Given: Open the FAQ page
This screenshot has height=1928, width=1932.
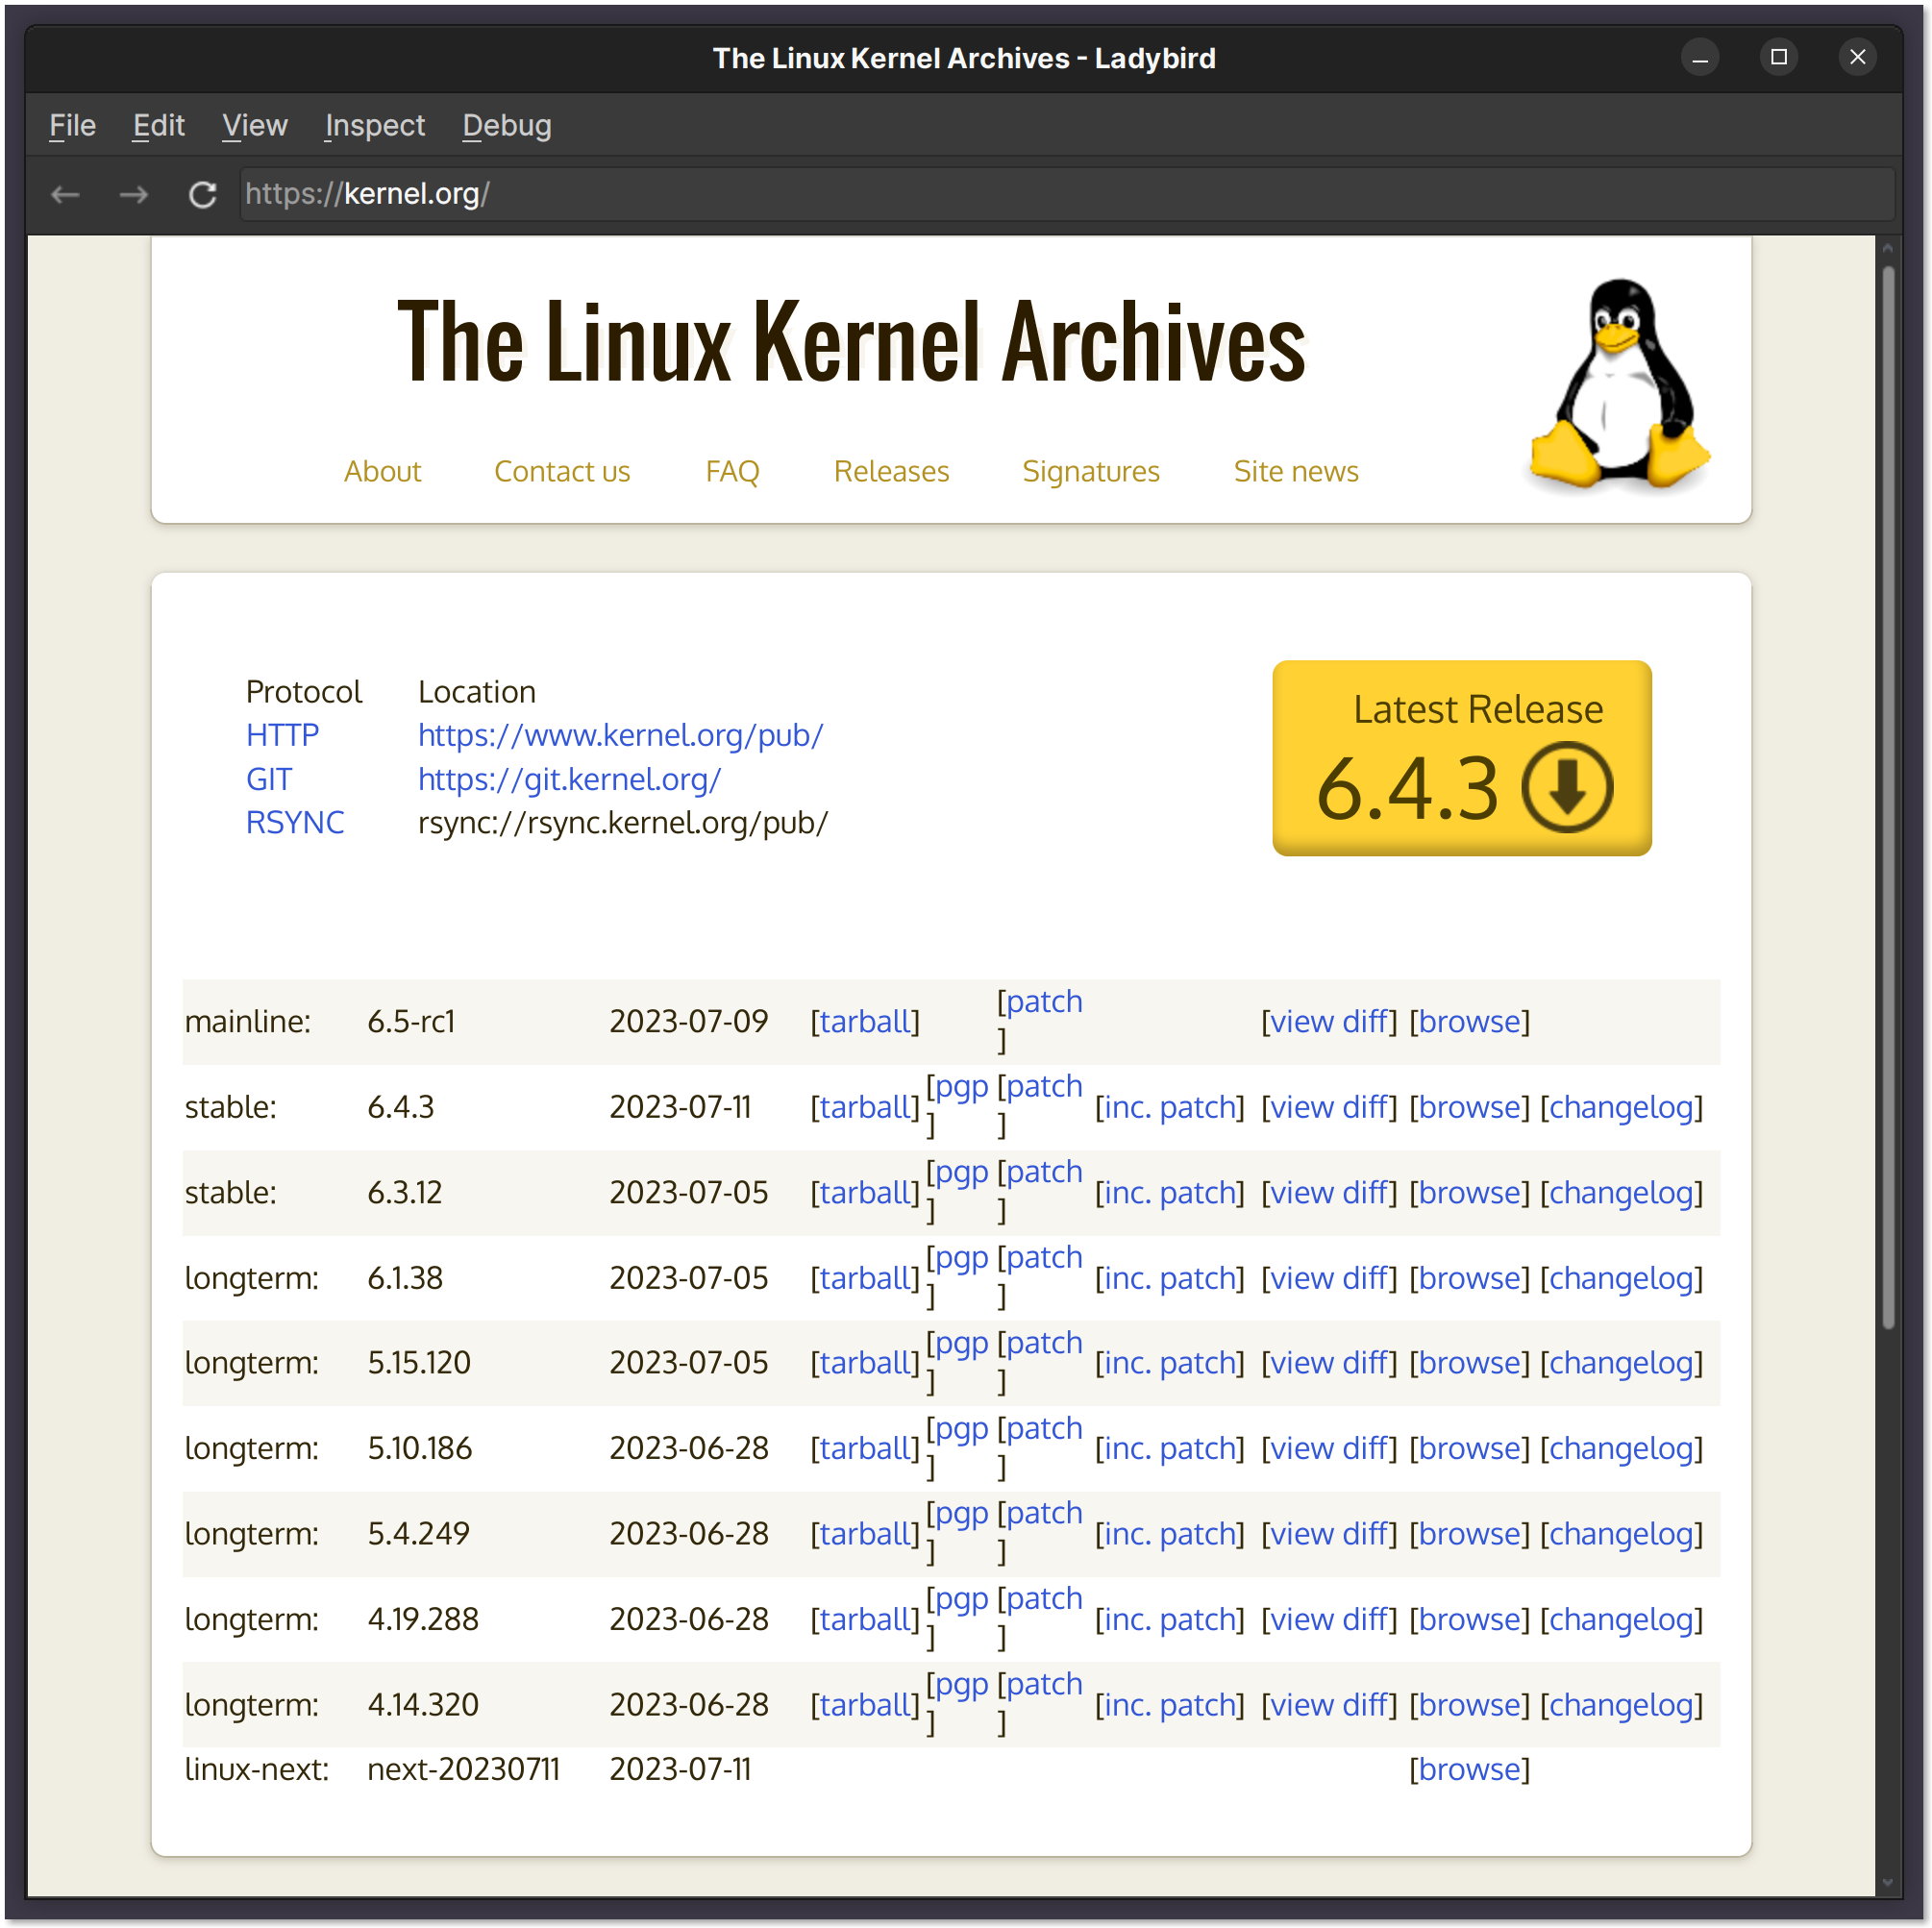Looking at the screenshot, I should pyautogui.click(x=732, y=471).
